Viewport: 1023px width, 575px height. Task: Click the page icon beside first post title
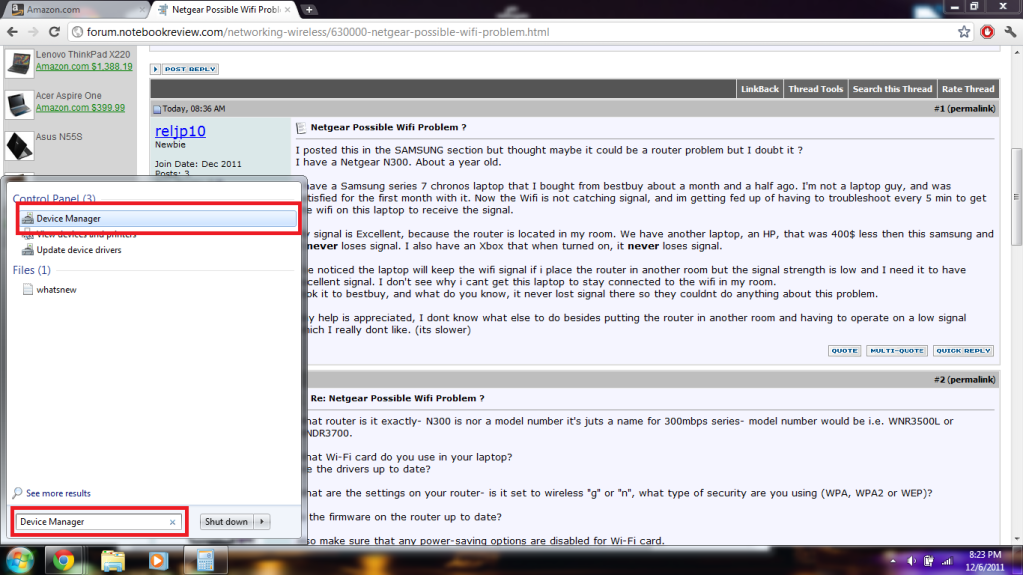tap(301, 128)
